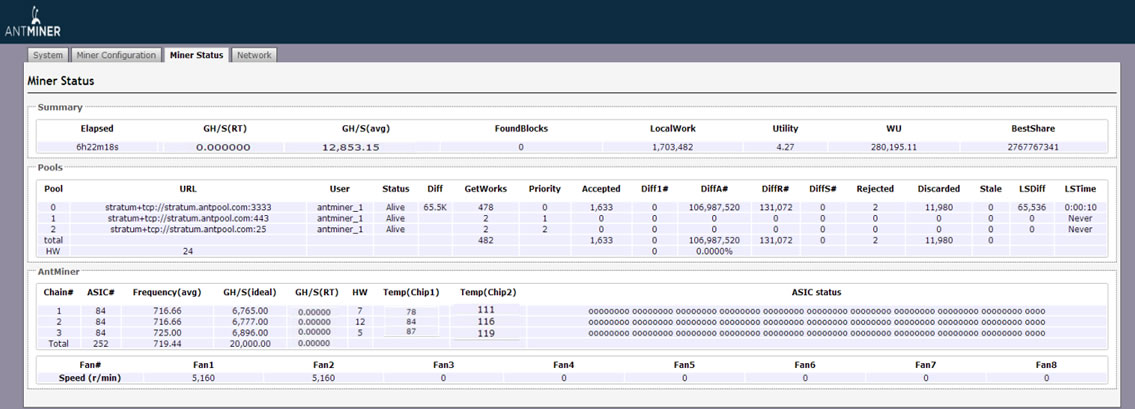Open the System tab
This screenshot has height=409, width=1135.
(48, 55)
